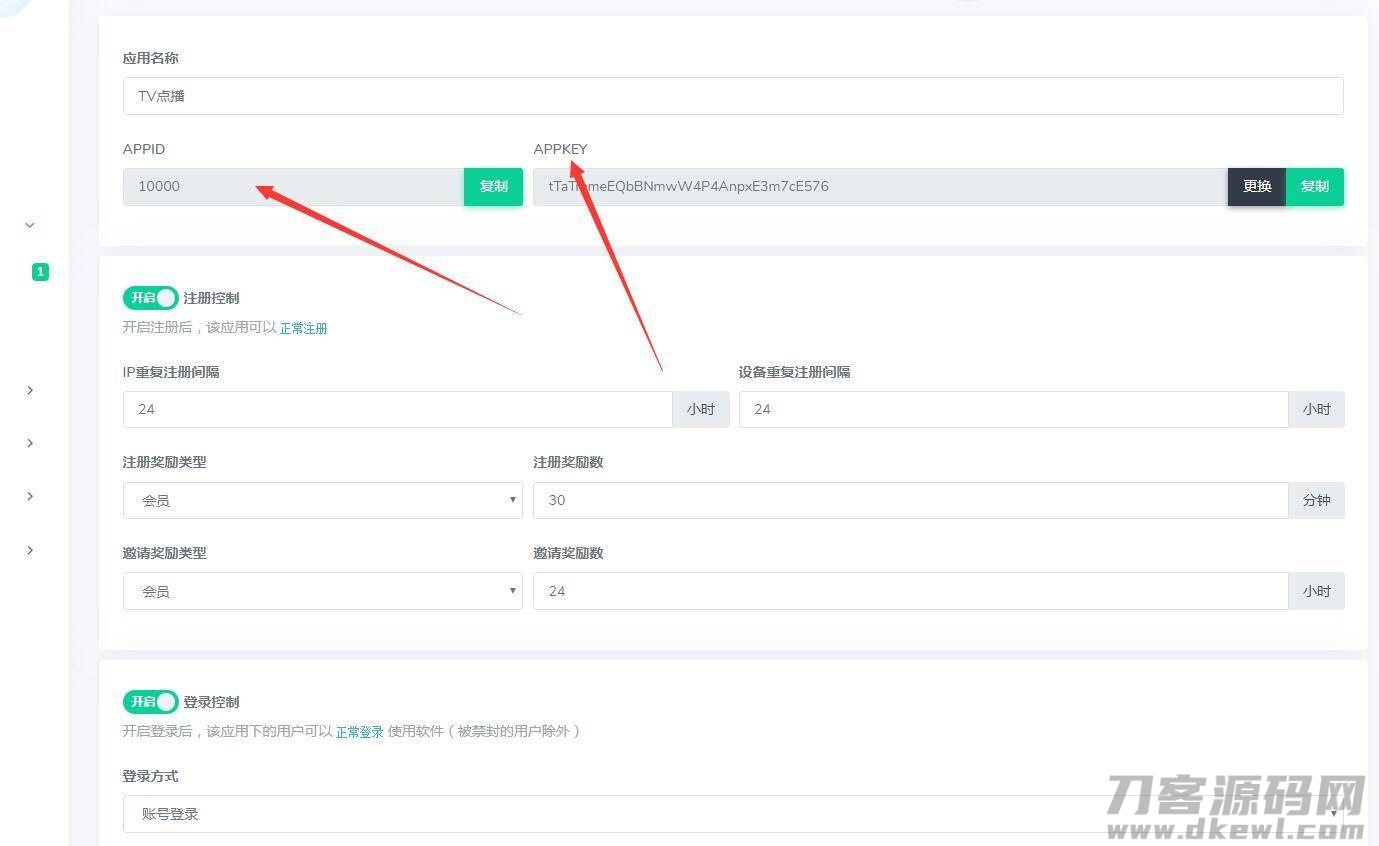Expand the first right-chevron sidebar item
Viewport: 1379px width, 846px height.
tap(30, 390)
